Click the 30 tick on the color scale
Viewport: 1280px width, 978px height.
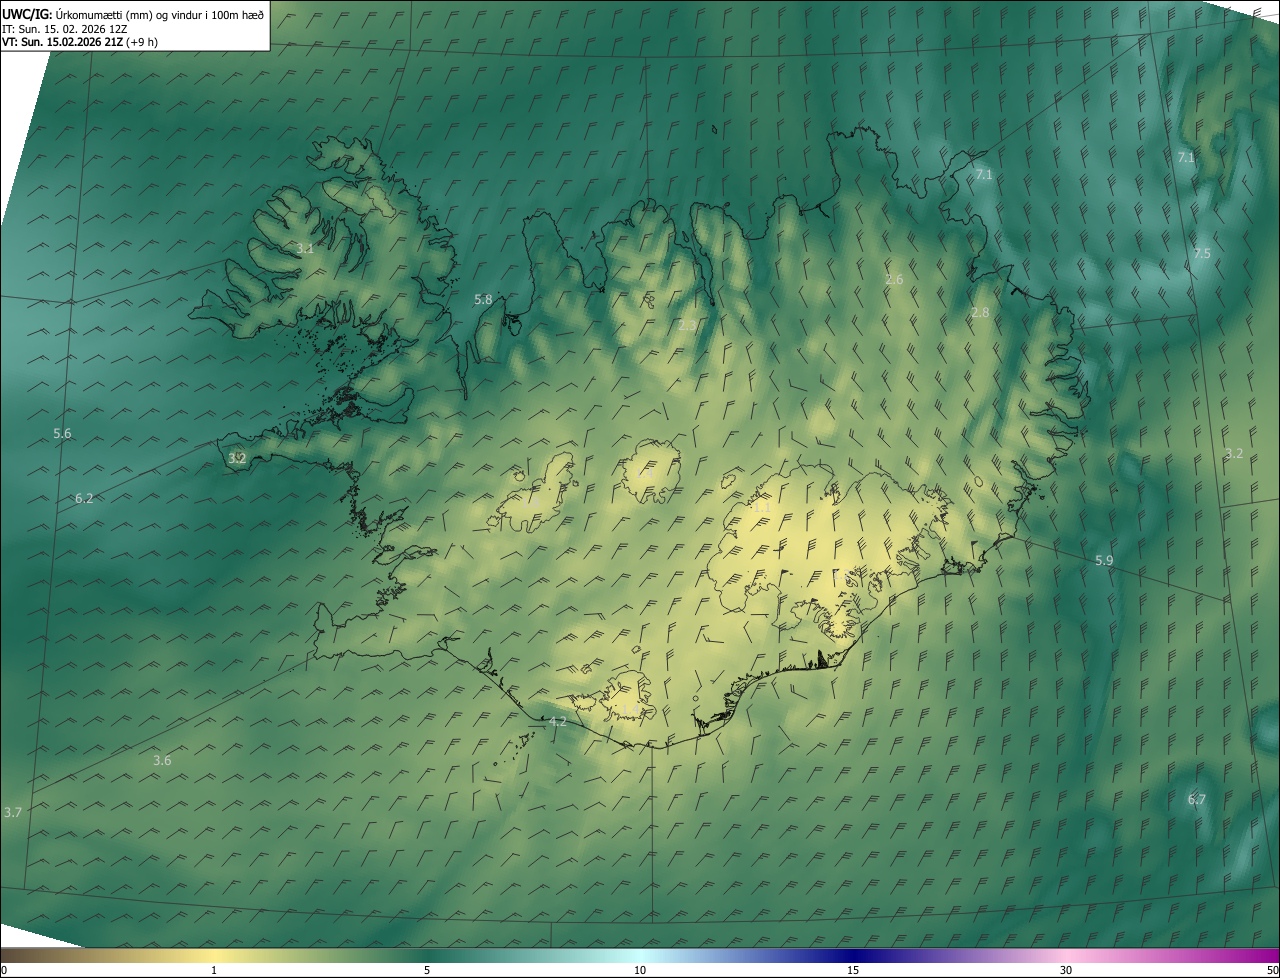click(x=1066, y=970)
